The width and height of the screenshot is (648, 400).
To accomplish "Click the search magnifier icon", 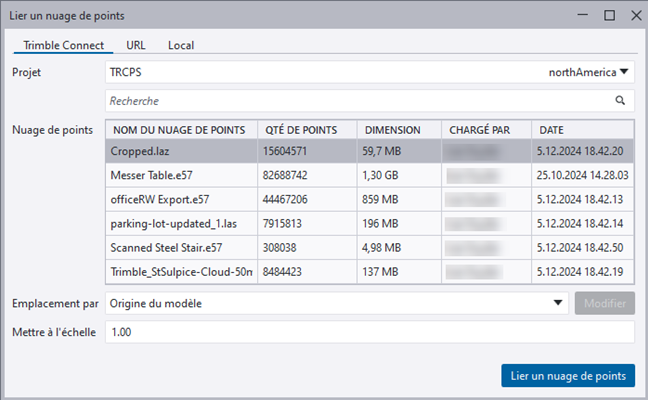I will [x=620, y=101].
